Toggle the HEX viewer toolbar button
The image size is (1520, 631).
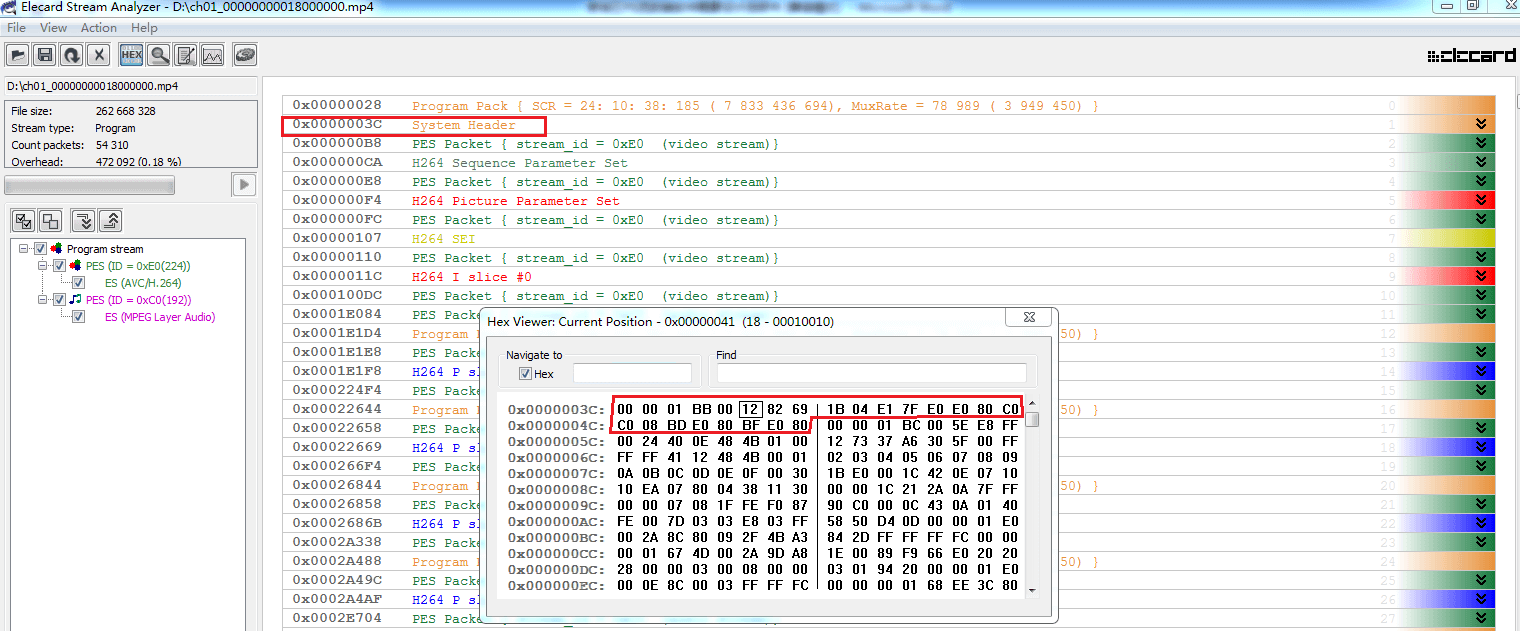pyautogui.click(x=131, y=55)
